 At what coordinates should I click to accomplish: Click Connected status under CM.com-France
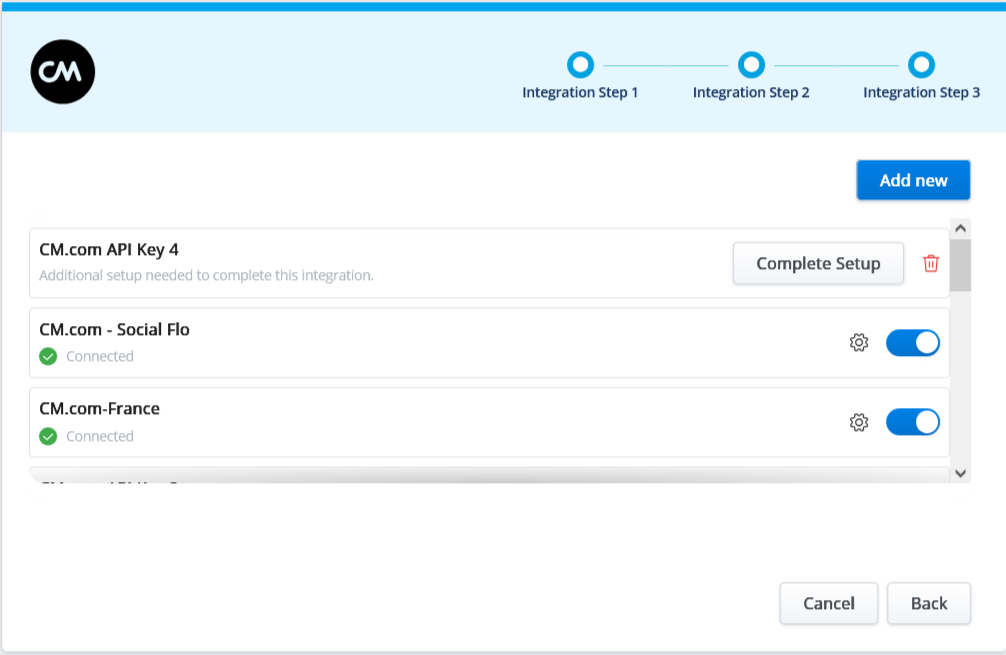click(x=99, y=436)
